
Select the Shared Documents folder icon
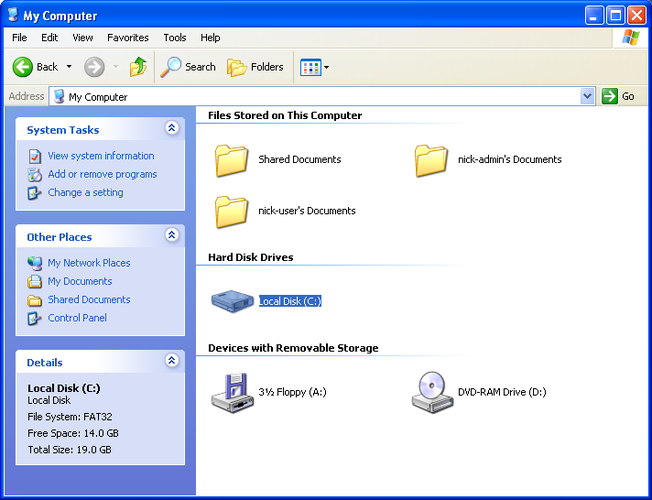click(x=231, y=160)
